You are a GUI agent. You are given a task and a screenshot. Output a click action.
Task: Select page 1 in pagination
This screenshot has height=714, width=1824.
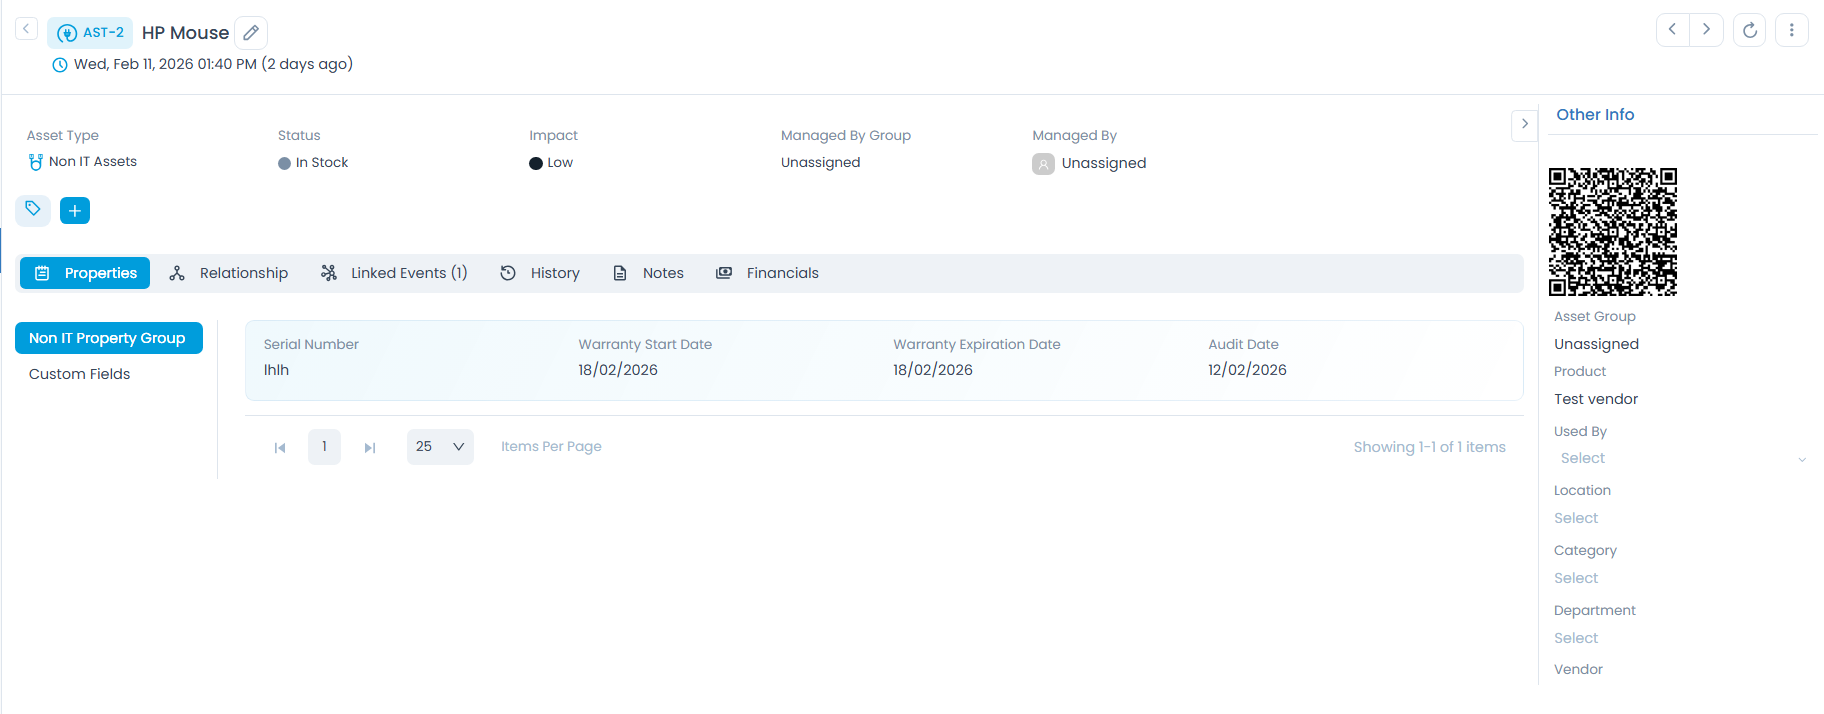[324, 447]
